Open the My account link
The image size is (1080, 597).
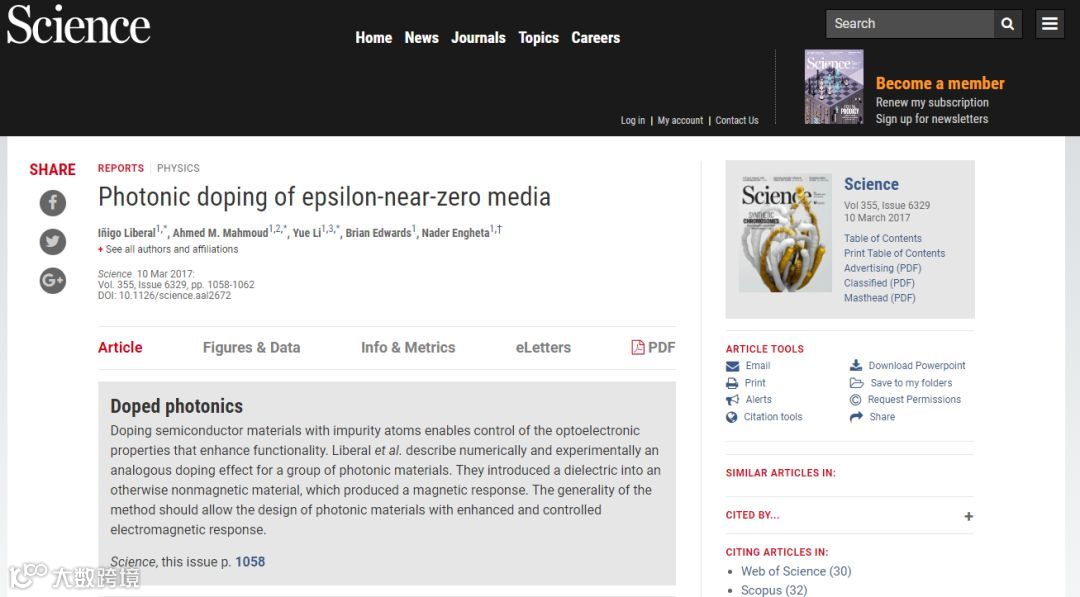pos(680,121)
